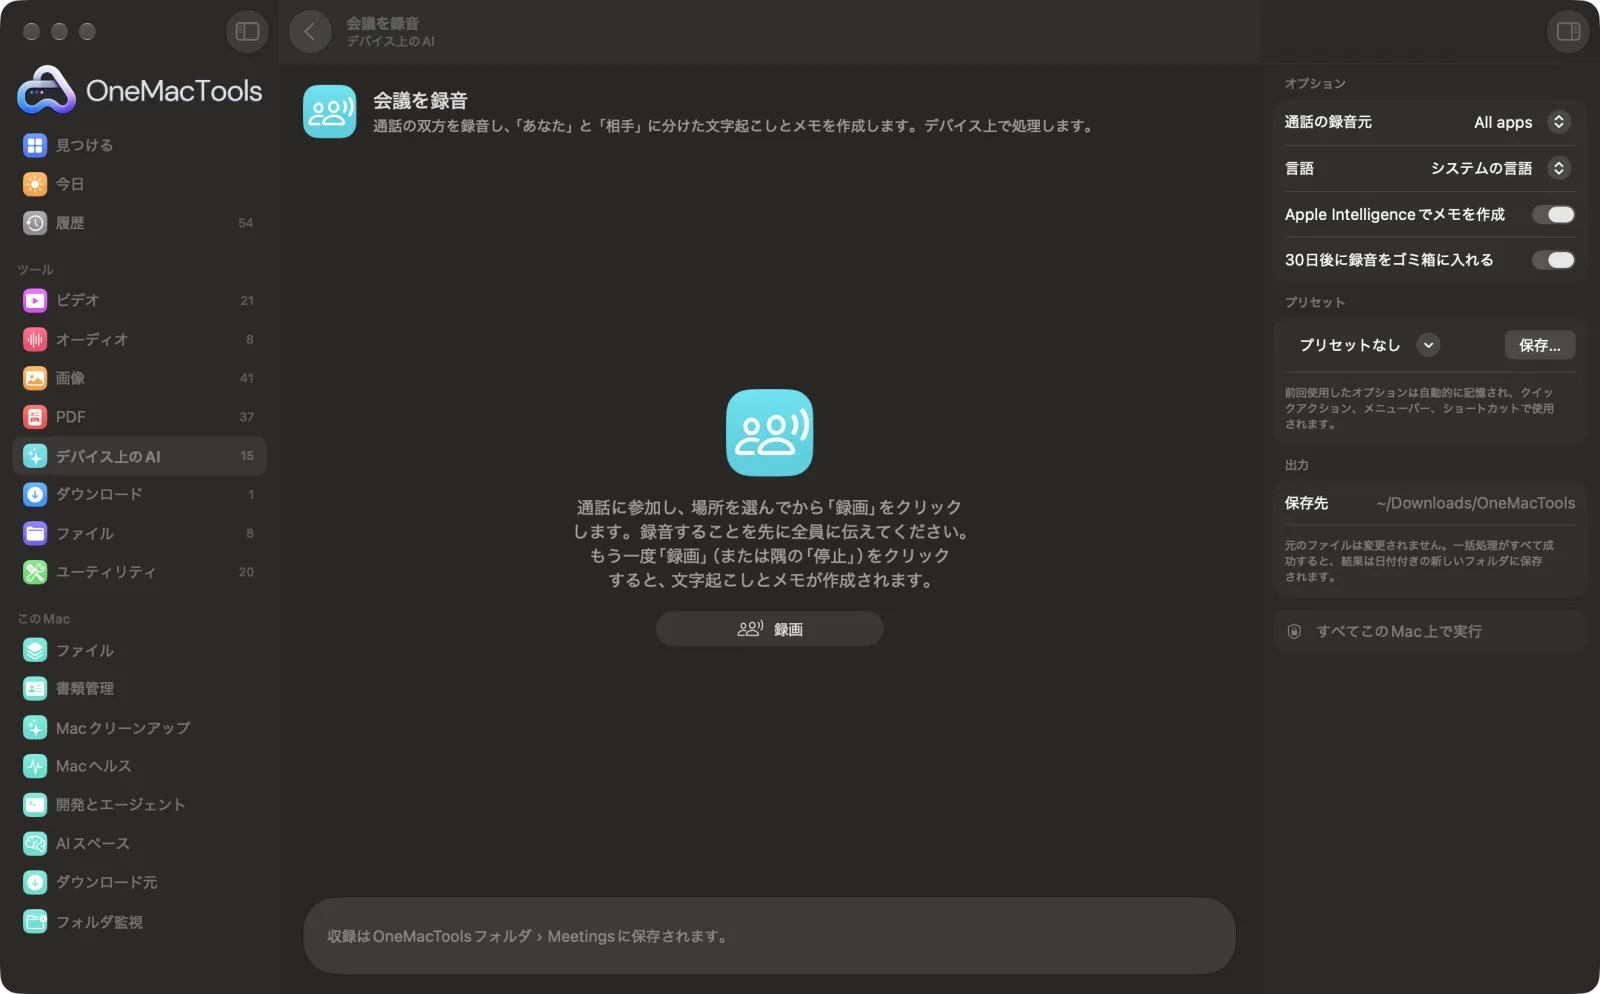Open the 今日 sun icon
Image resolution: width=1600 pixels, height=994 pixels.
[x=35, y=184]
